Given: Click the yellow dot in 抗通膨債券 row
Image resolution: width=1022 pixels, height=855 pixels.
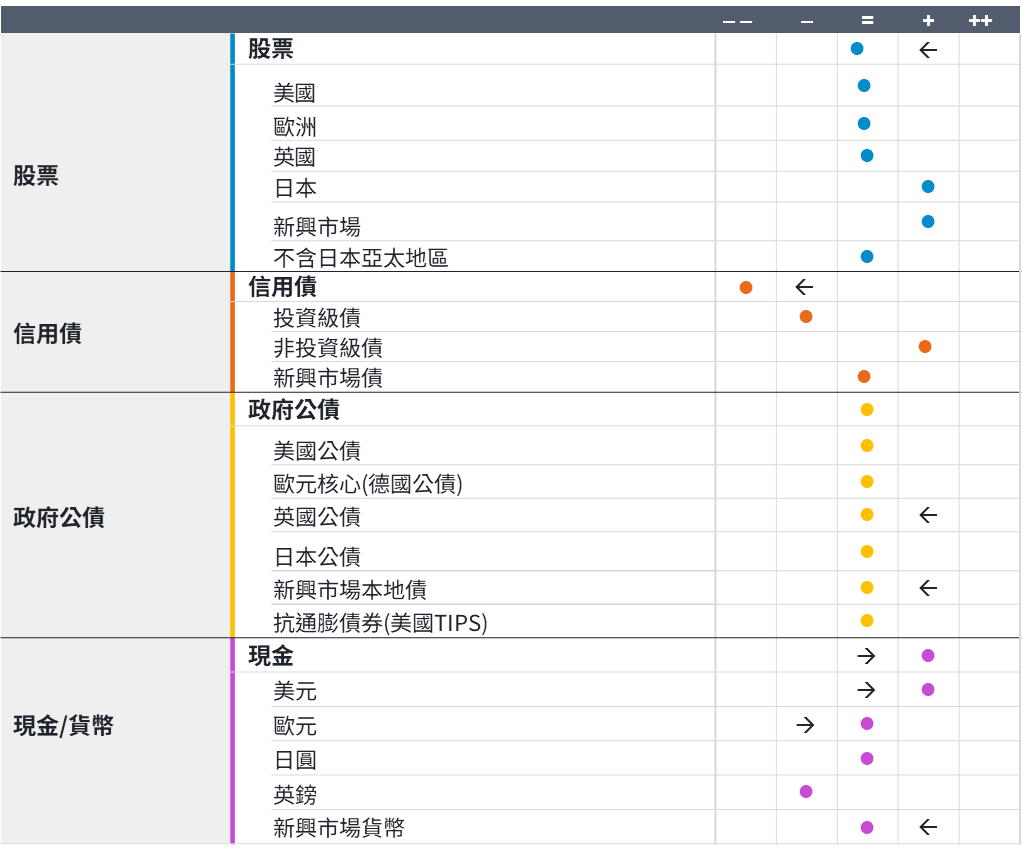Looking at the screenshot, I should coord(867,620).
